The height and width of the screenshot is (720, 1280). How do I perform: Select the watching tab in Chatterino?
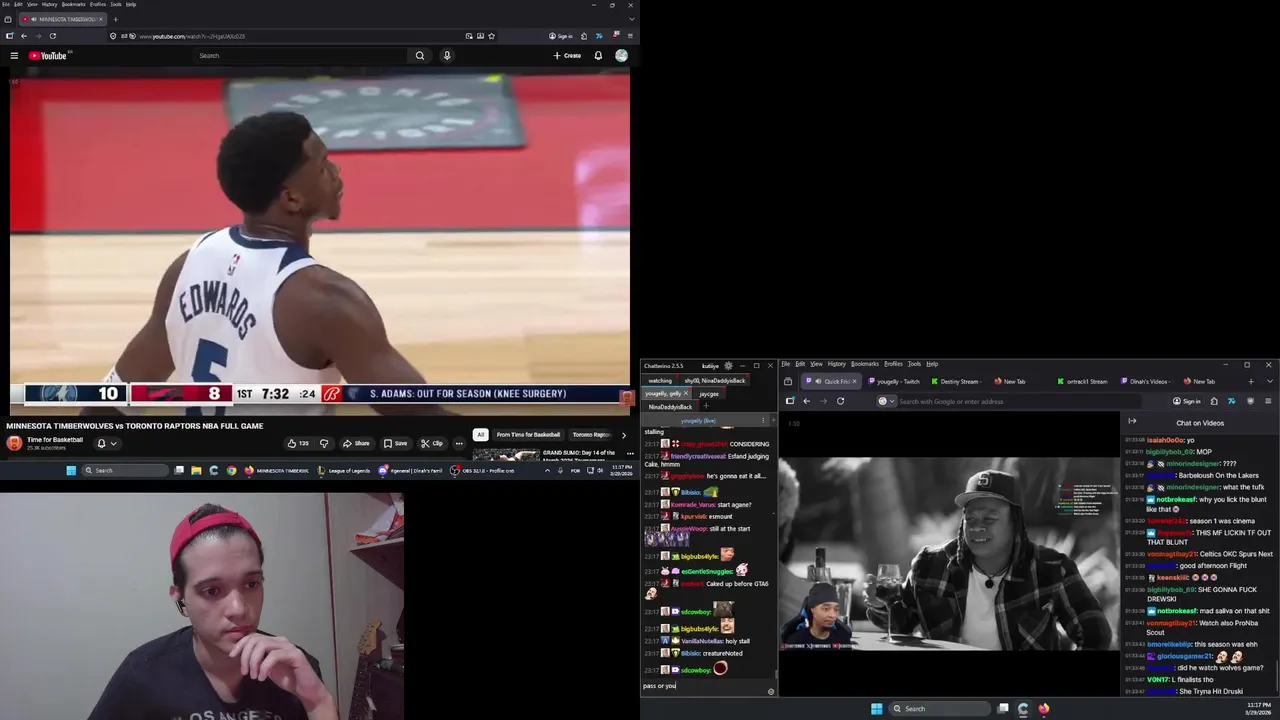[660, 381]
